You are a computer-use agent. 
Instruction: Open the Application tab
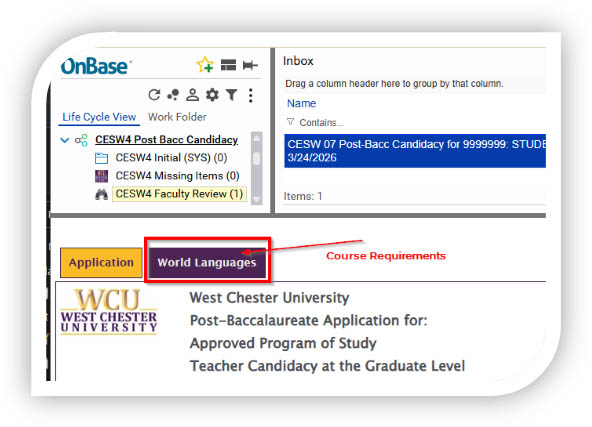(x=101, y=262)
